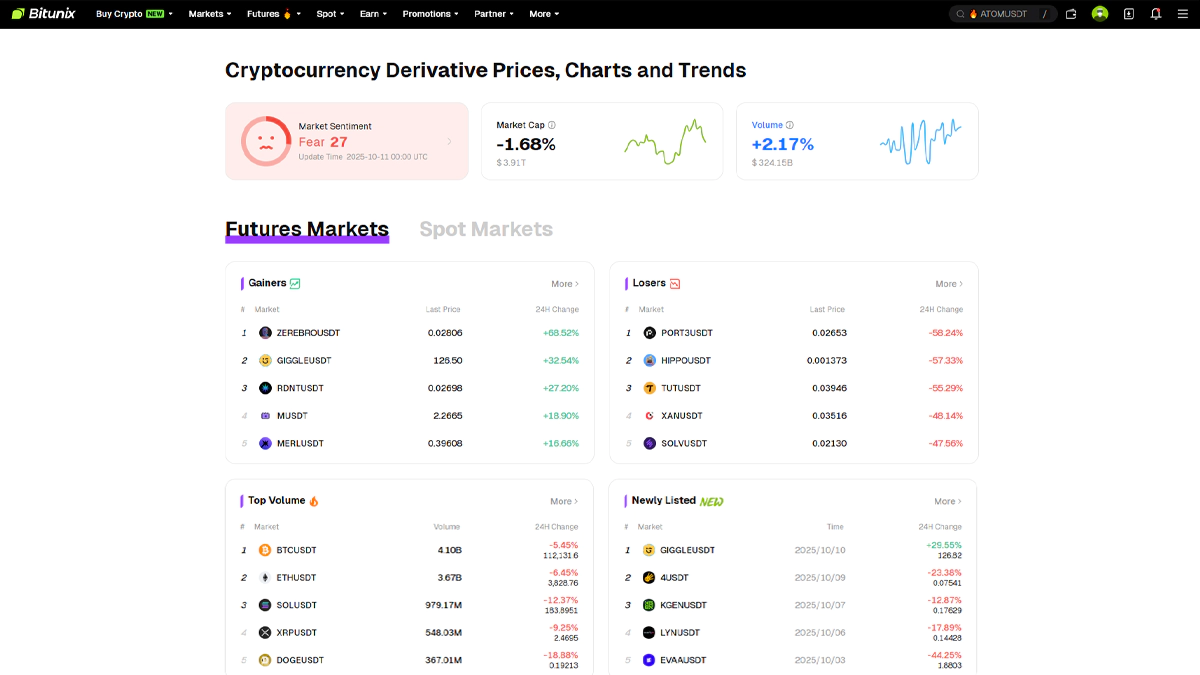This screenshot has width=1200, height=675.
Task: Click the download app icon
Action: coord(1129,14)
